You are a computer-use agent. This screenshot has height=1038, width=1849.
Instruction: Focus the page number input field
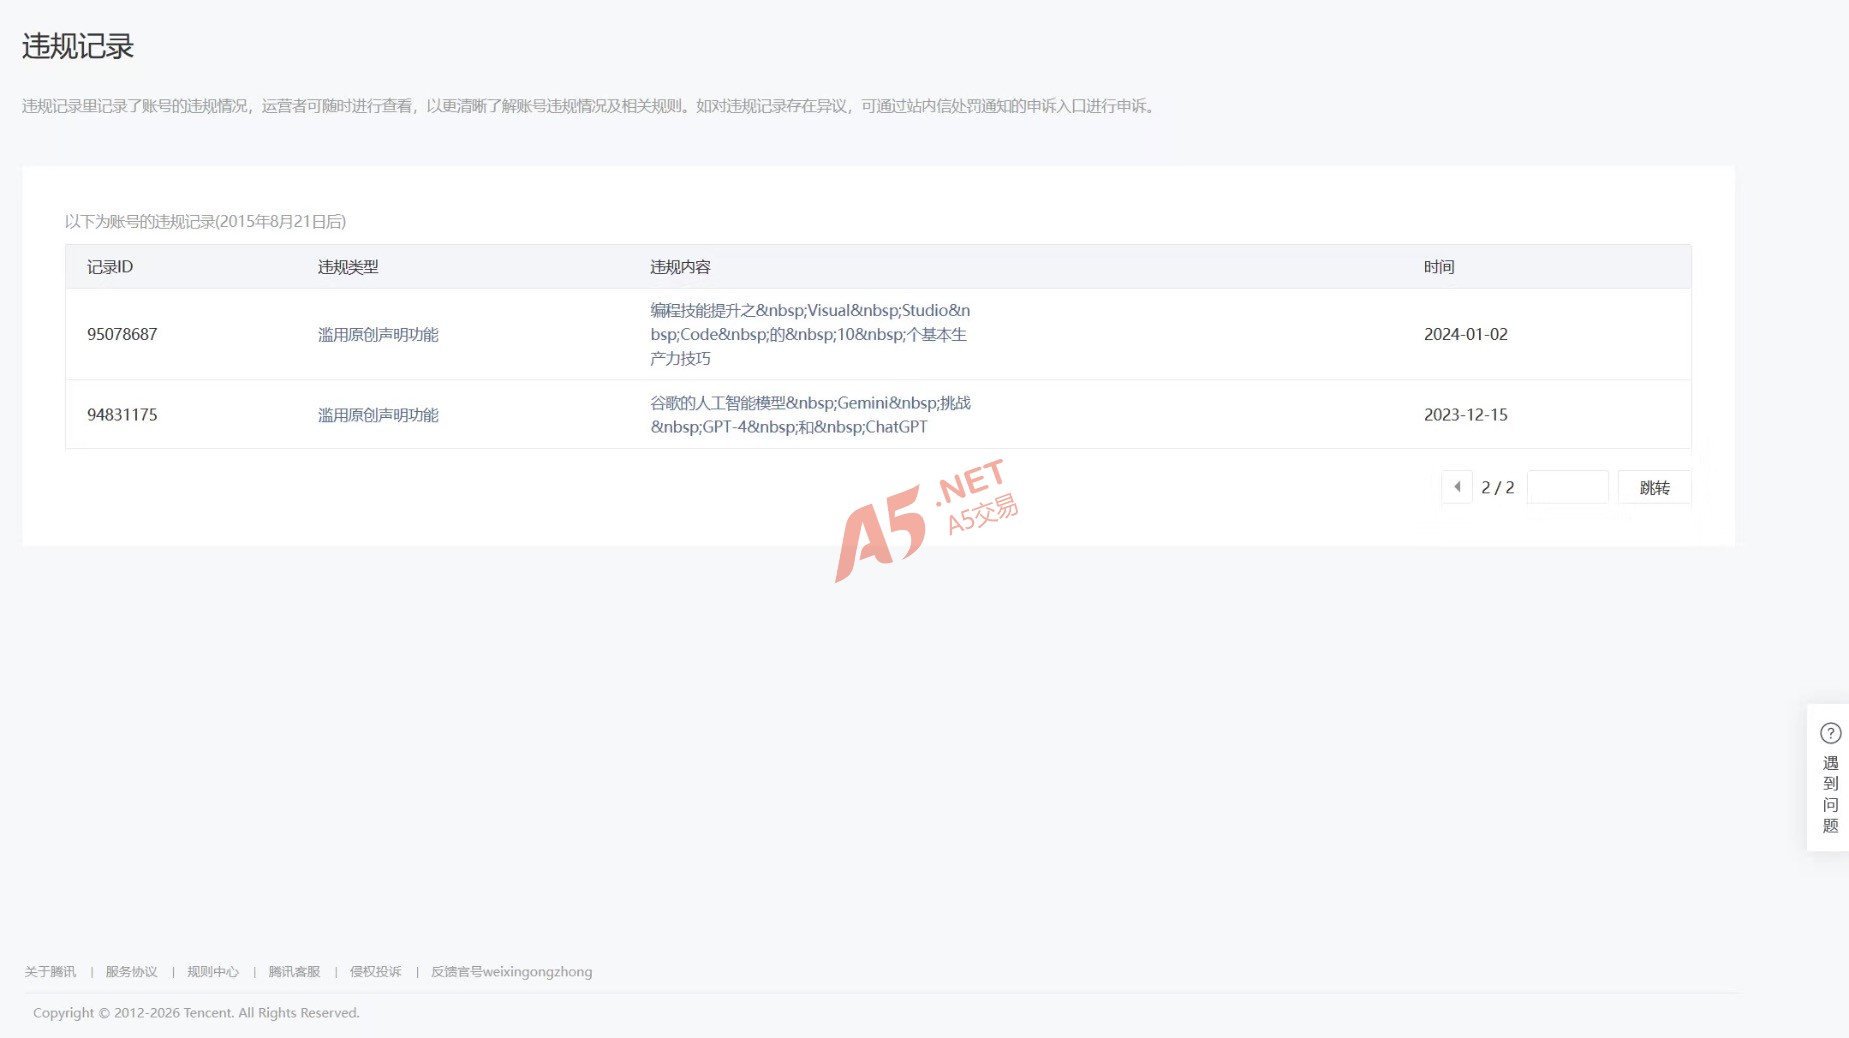coord(1567,487)
